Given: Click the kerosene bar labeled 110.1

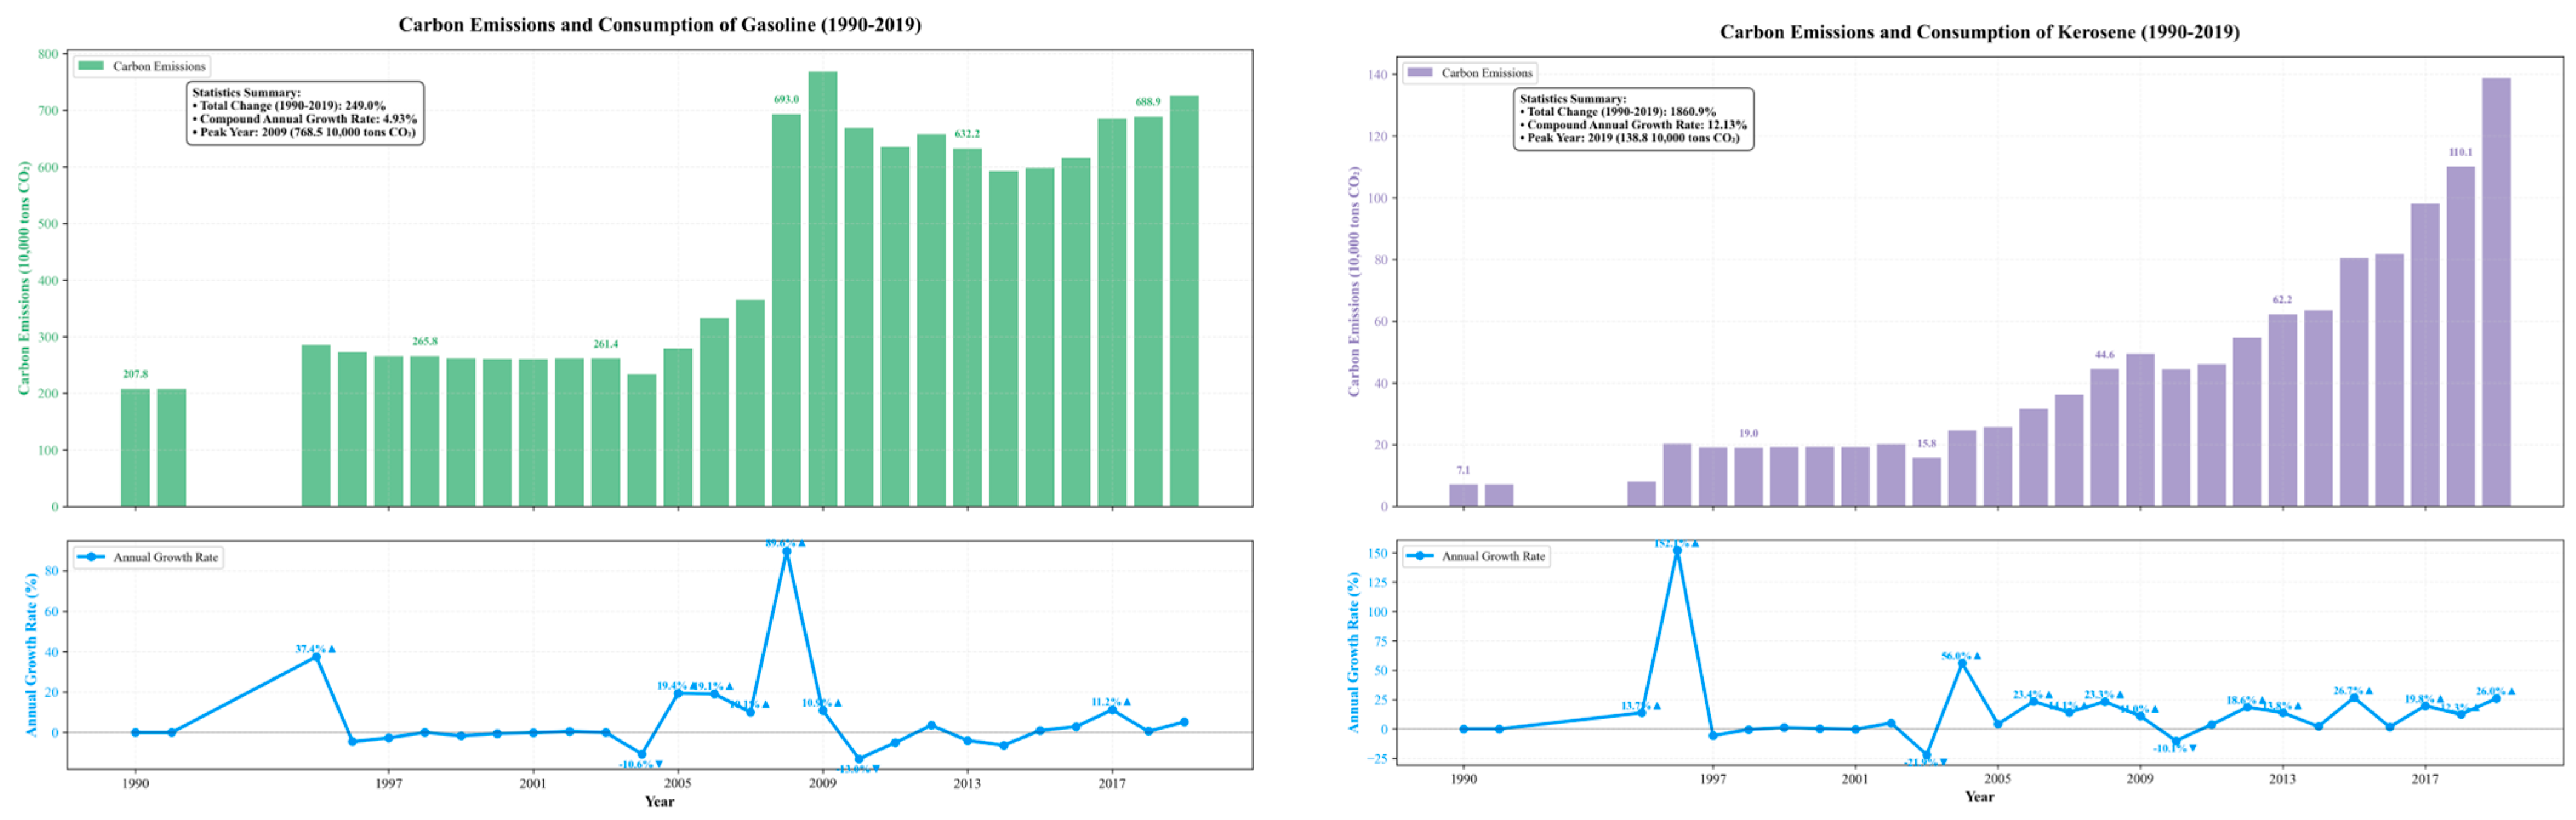Looking at the screenshot, I should (2460, 336).
